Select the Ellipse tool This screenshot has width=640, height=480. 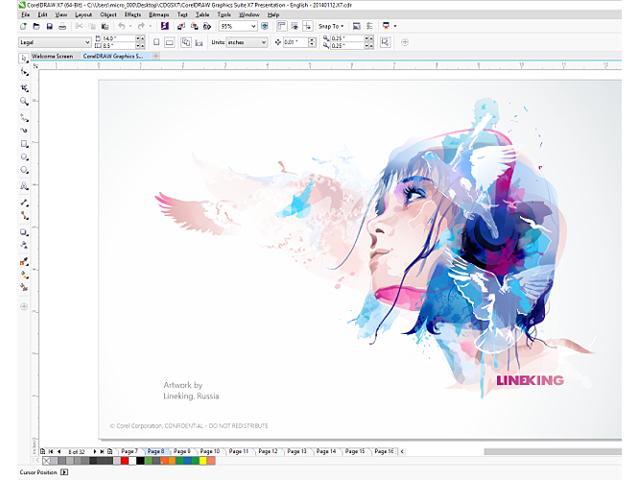coord(24,158)
